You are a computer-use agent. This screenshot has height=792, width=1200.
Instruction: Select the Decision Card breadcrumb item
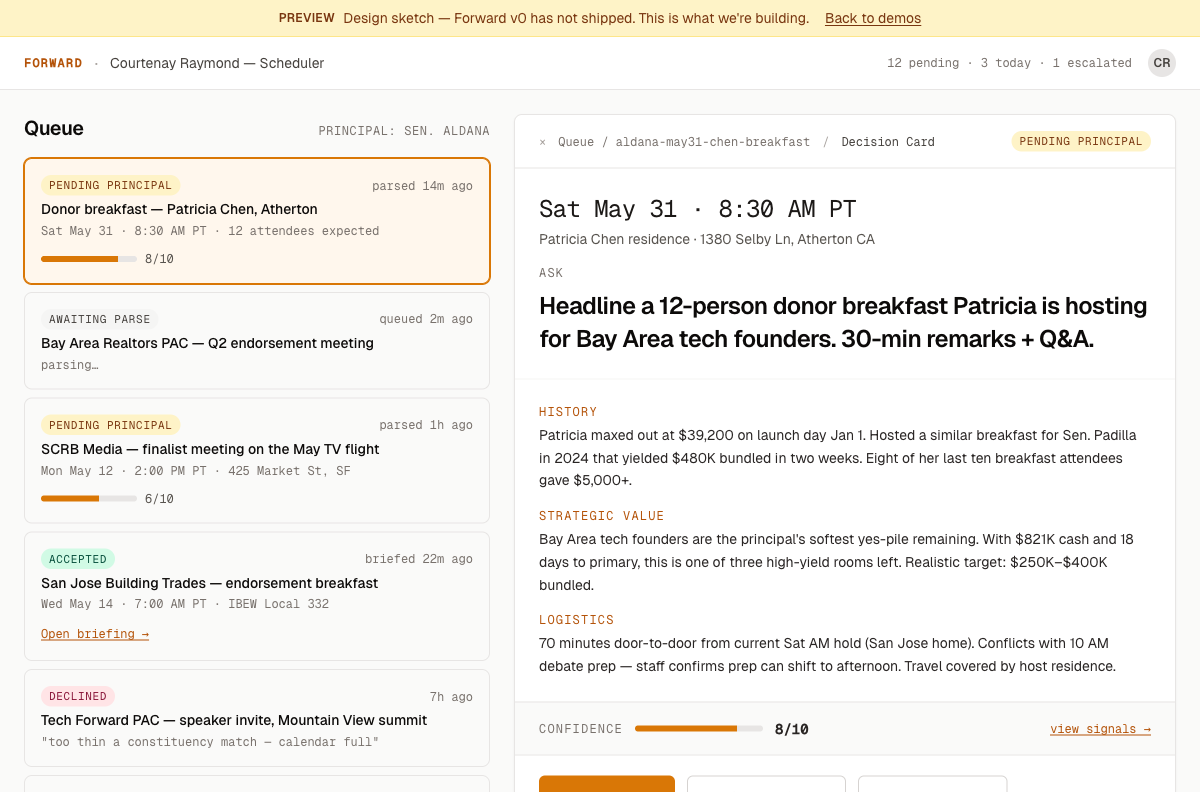pyautogui.click(x=888, y=142)
